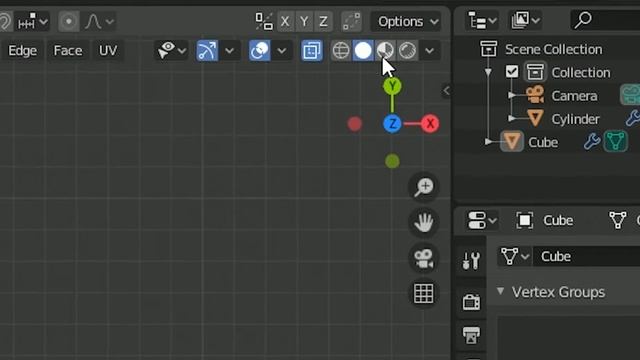Switch orthographic perspective grid icon
Image resolution: width=640 pixels, height=360 pixels.
[424, 293]
